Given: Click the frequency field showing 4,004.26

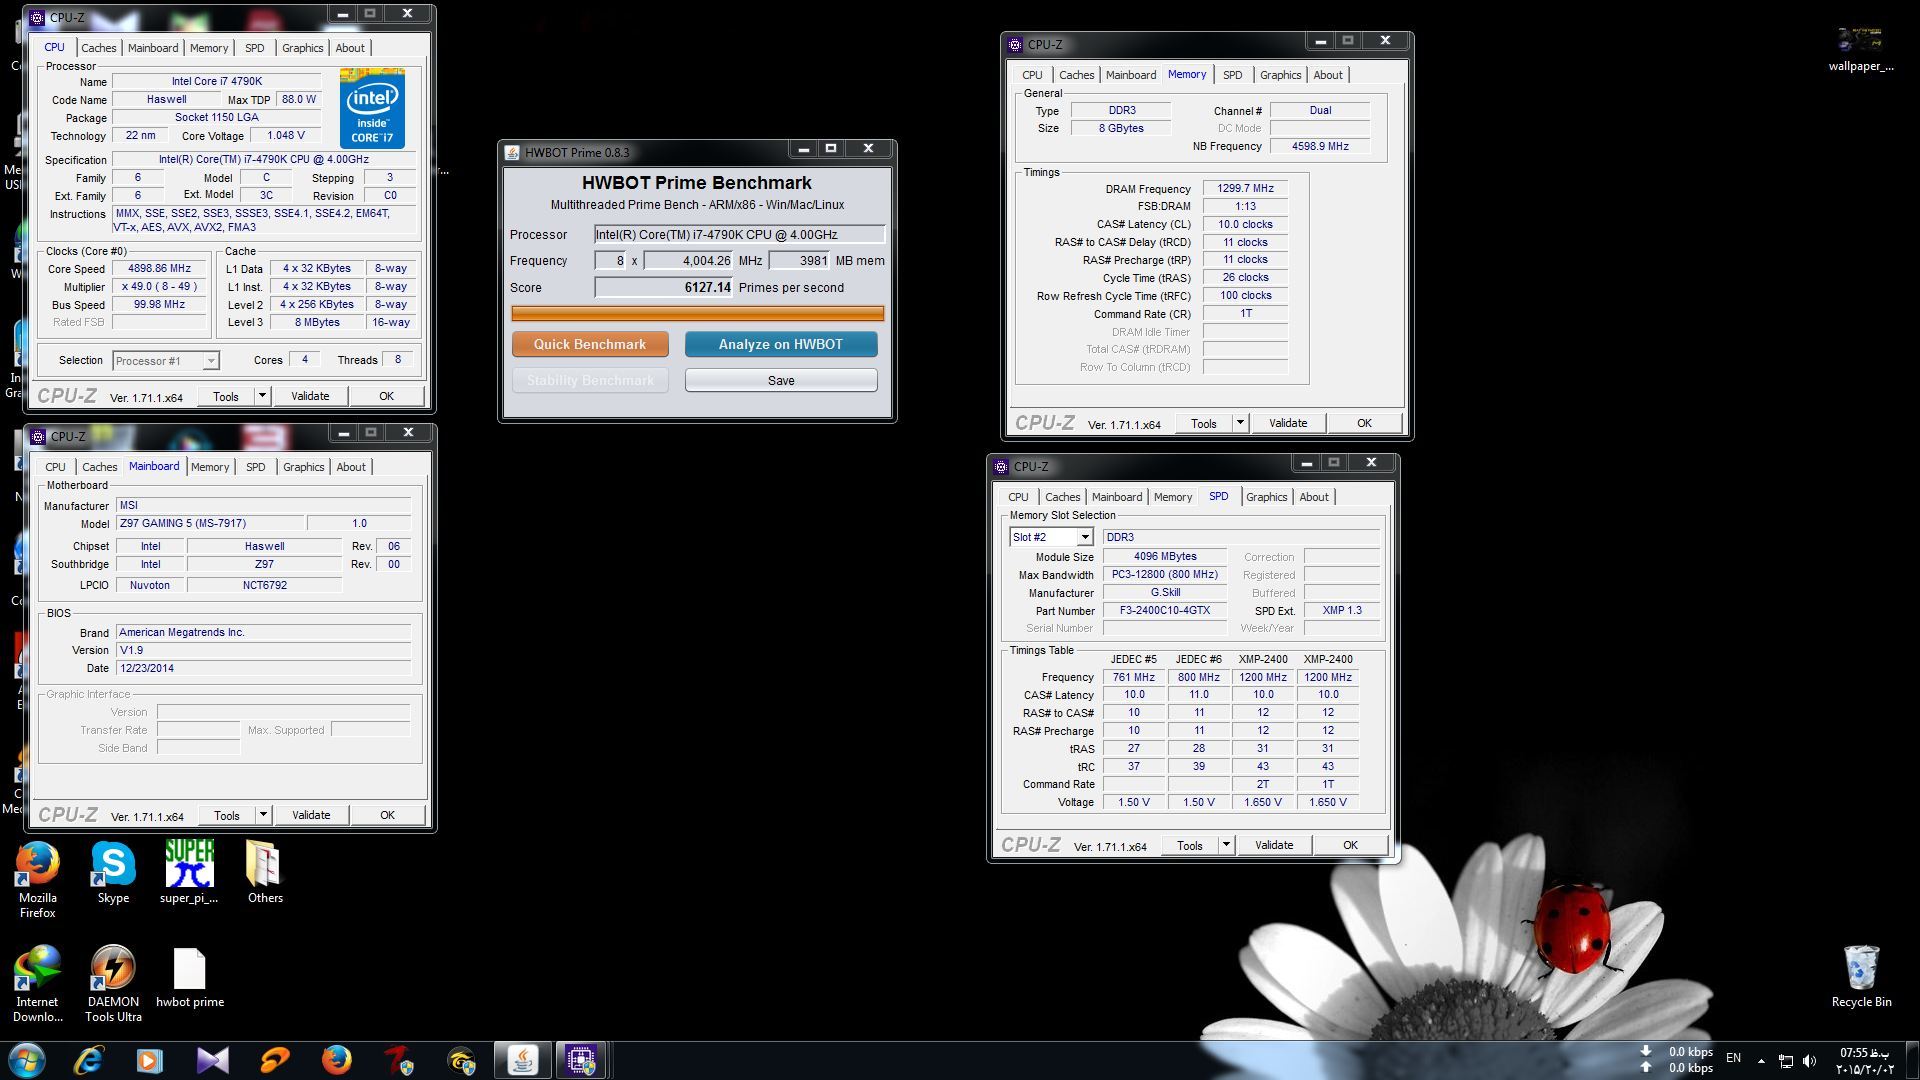Looking at the screenshot, I should coord(688,261).
